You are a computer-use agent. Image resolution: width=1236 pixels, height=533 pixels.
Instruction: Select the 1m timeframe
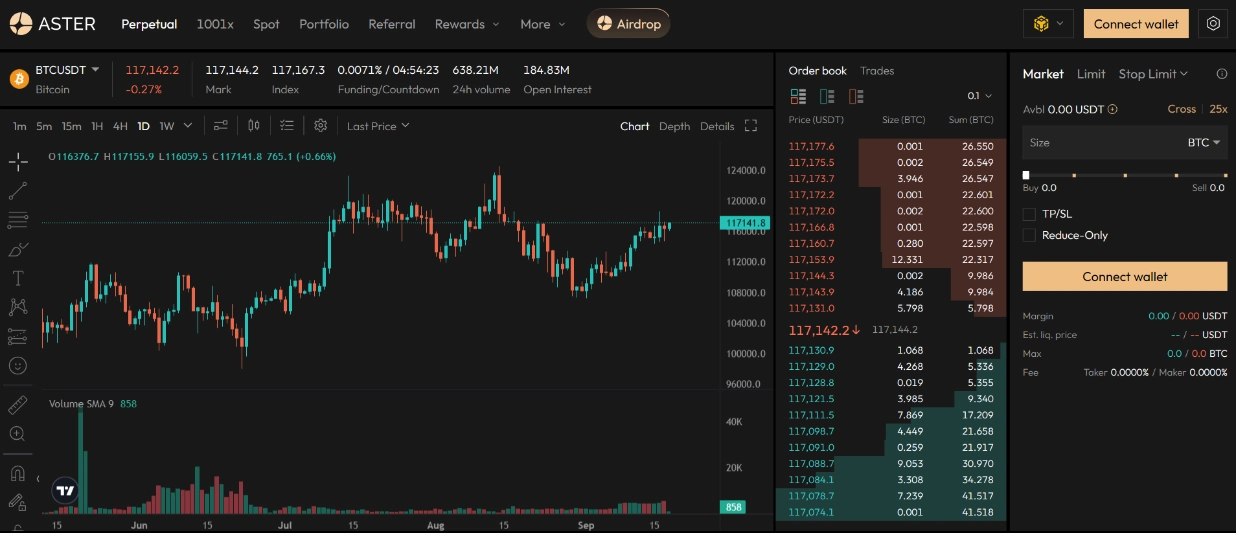tap(19, 126)
